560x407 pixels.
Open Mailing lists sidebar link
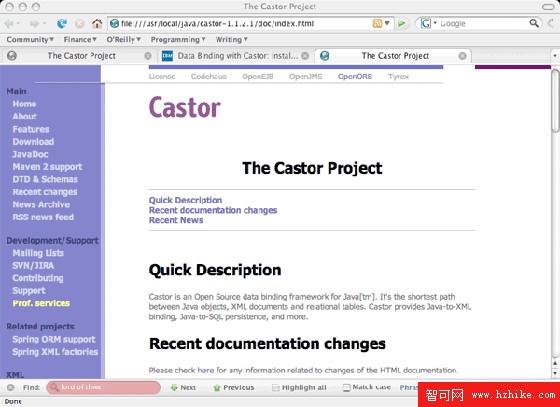point(38,253)
